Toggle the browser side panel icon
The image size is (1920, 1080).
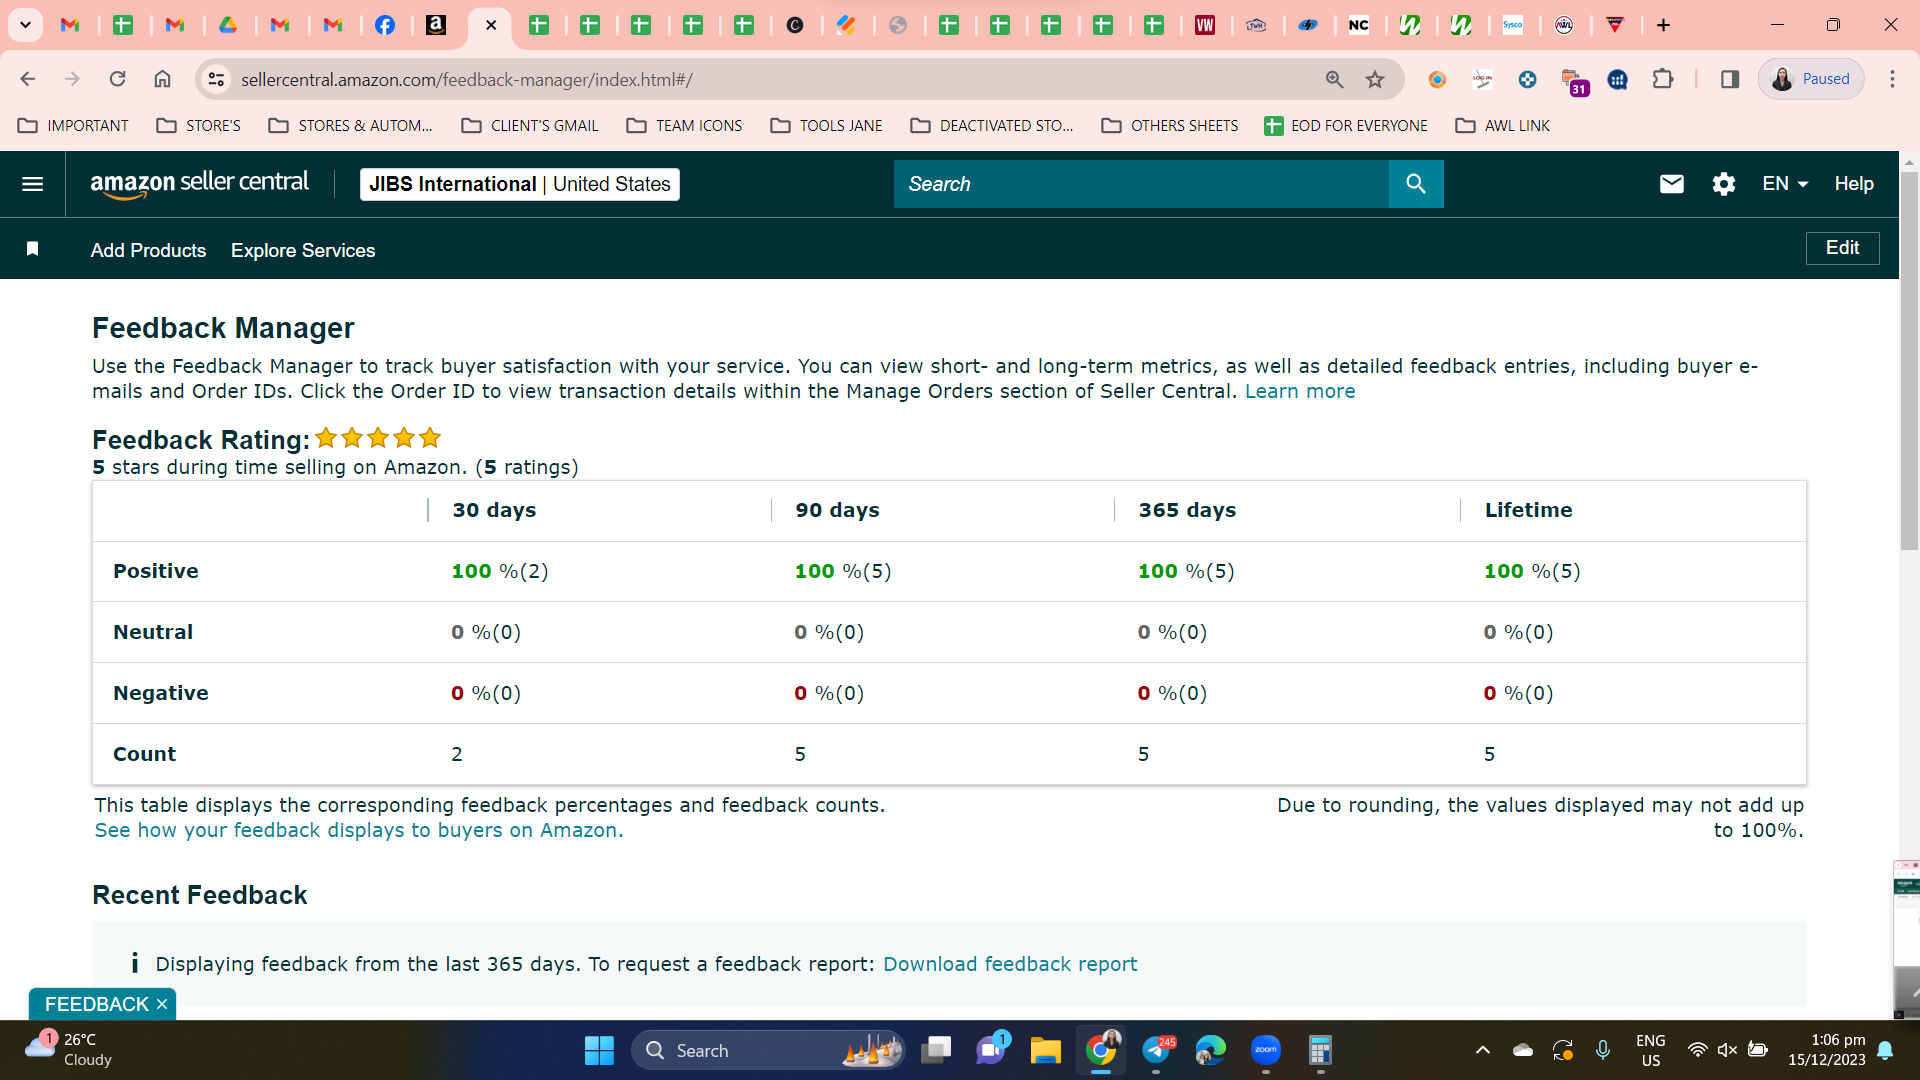pos(1729,79)
